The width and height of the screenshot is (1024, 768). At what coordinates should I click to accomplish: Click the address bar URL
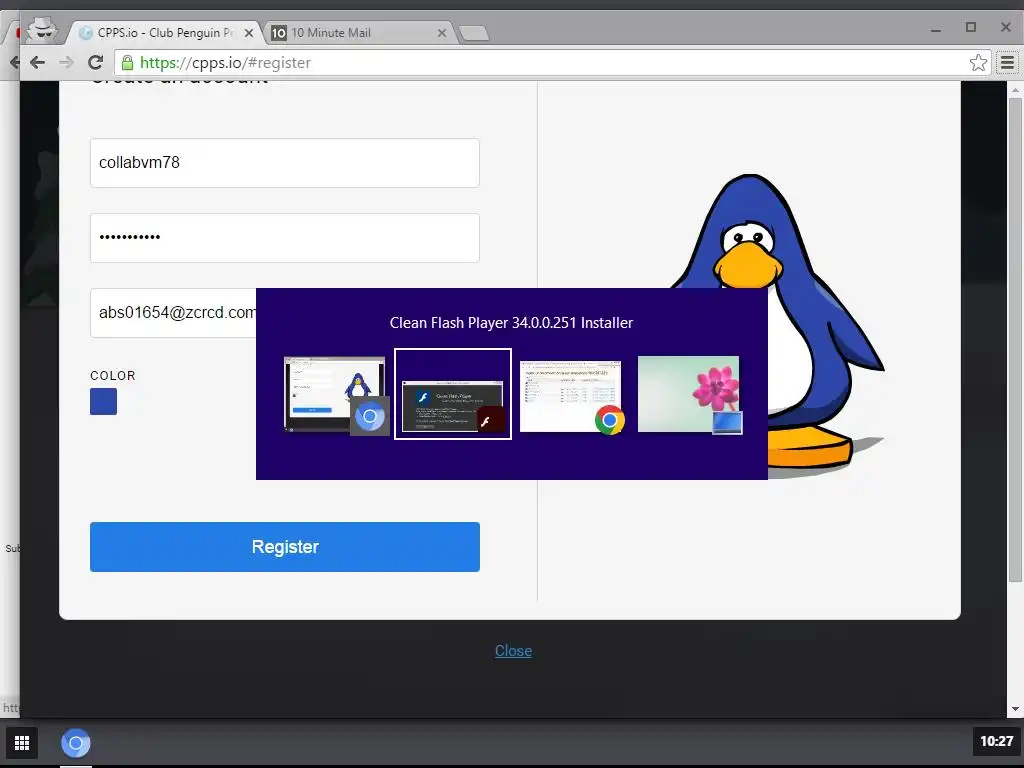click(x=225, y=63)
